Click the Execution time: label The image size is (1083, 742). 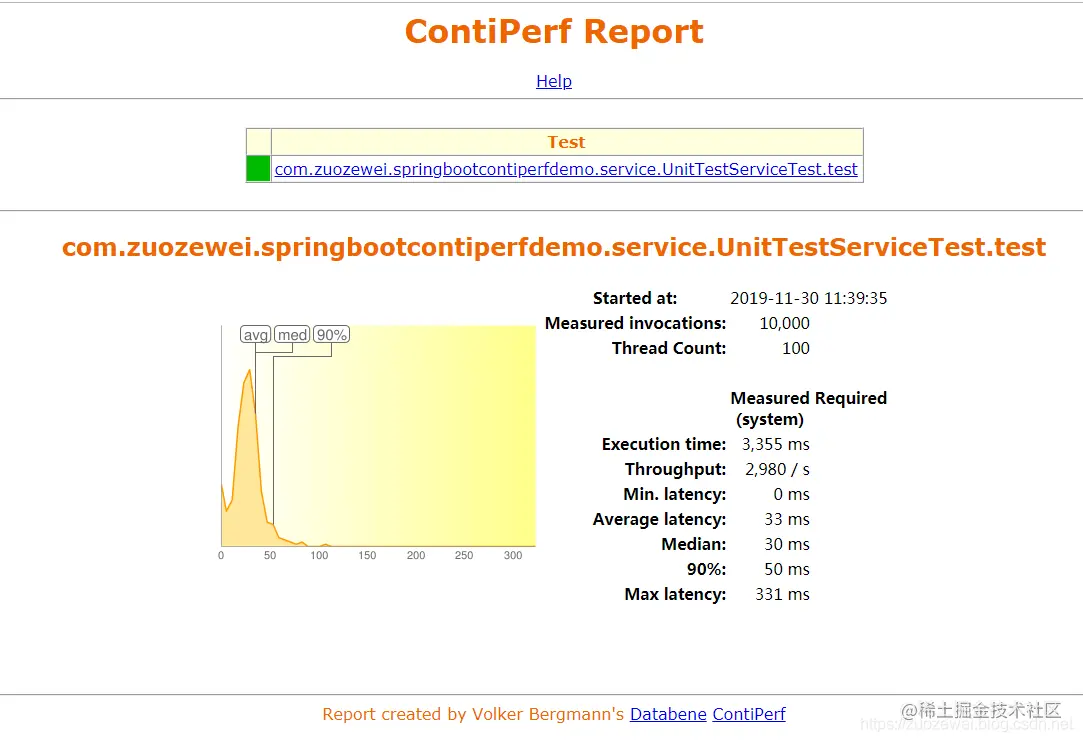tap(664, 444)
